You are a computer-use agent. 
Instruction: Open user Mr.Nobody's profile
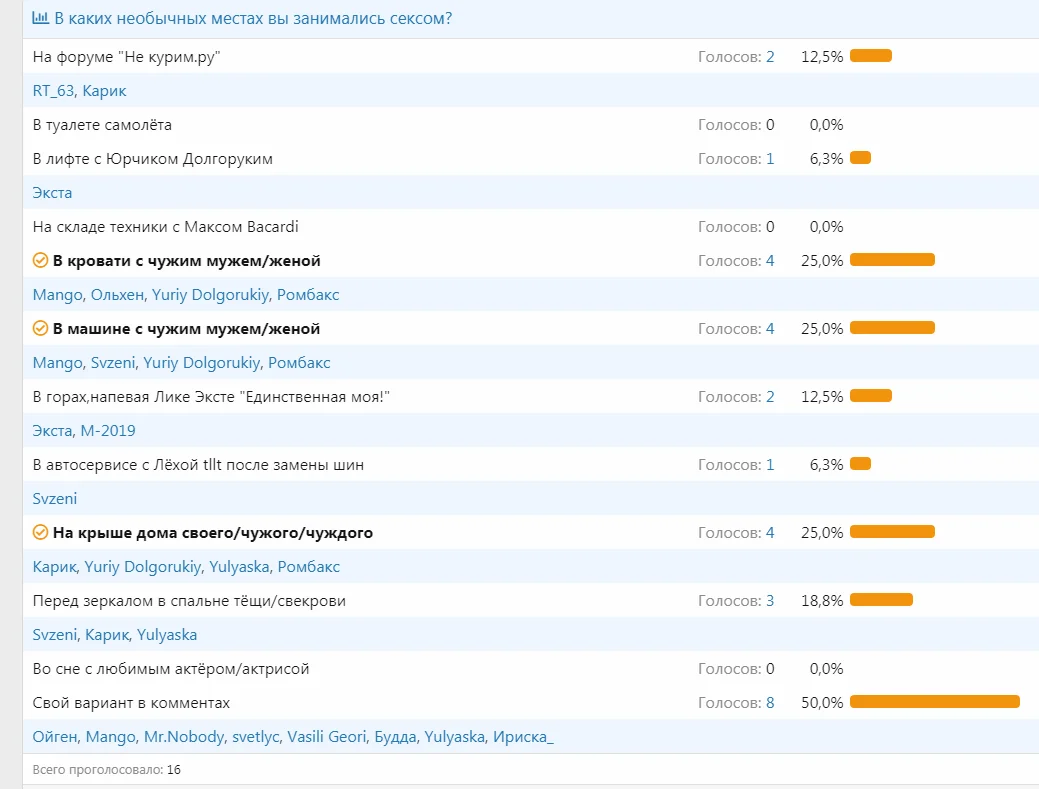[x=184, y=737]
